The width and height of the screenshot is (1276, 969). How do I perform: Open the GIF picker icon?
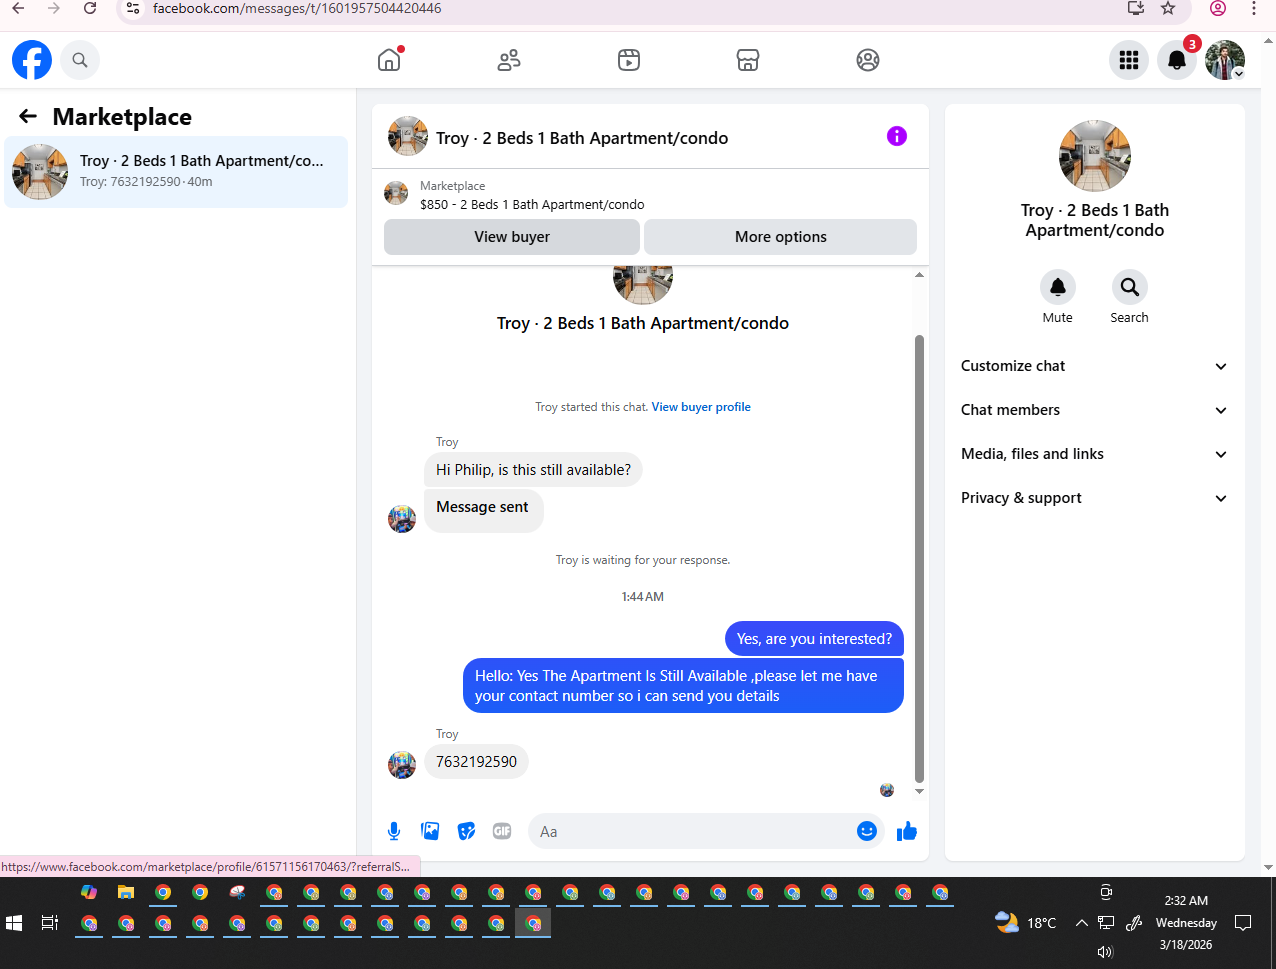(x=502, y=831)
